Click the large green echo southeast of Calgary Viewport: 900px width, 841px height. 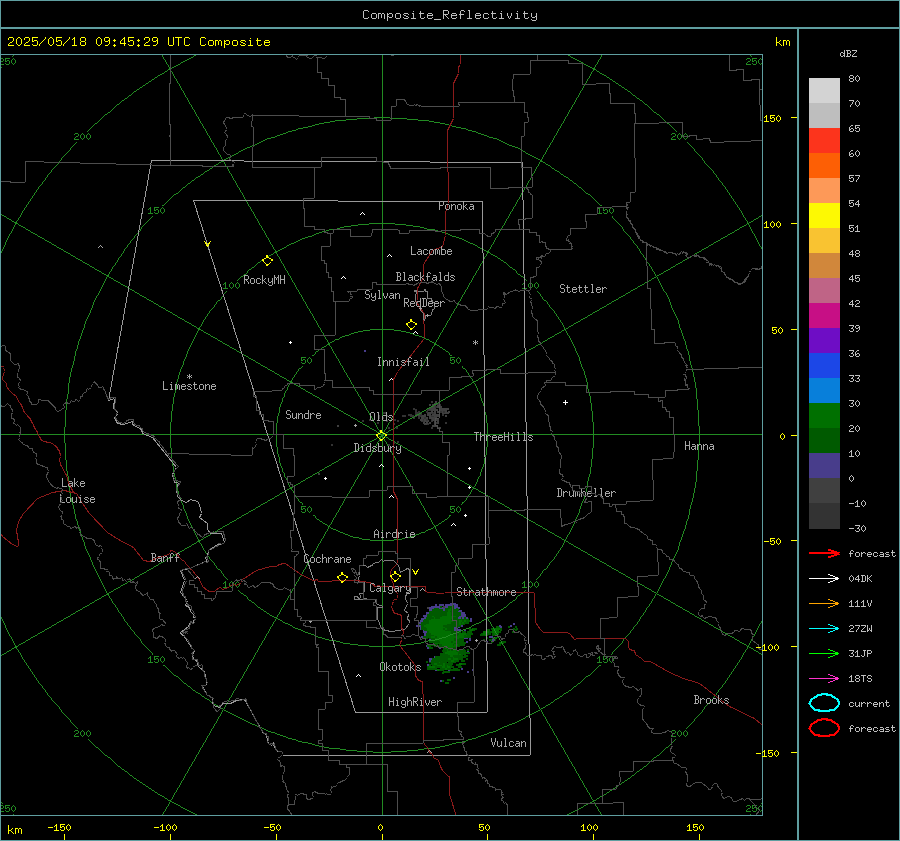pyautogui.click(x=445, y=624)
